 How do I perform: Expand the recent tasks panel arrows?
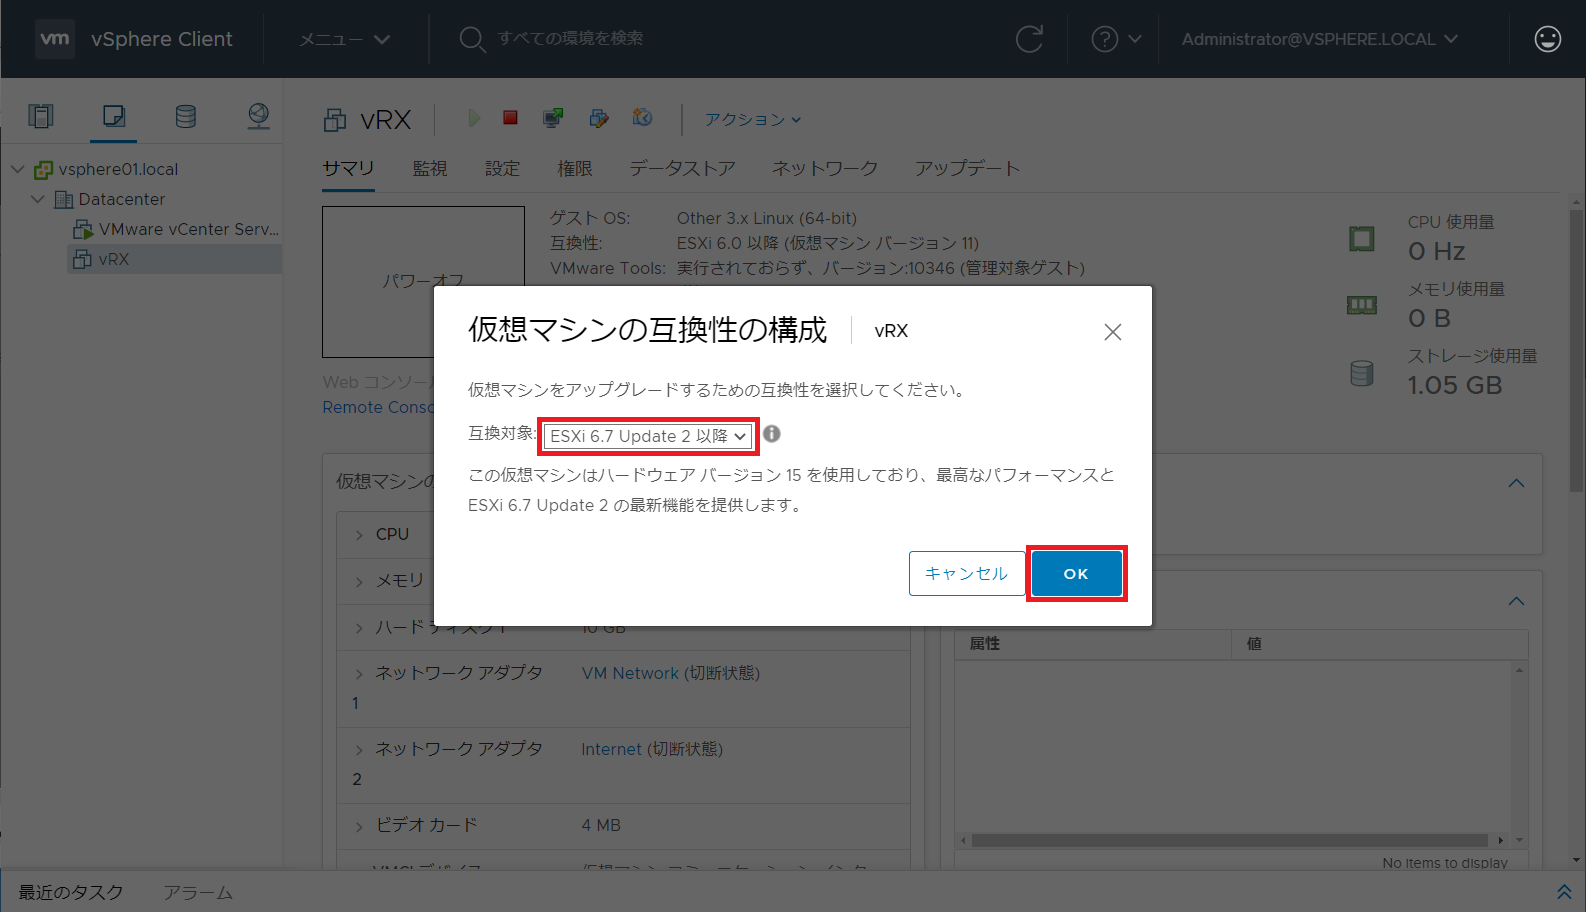coord(1564,892)
